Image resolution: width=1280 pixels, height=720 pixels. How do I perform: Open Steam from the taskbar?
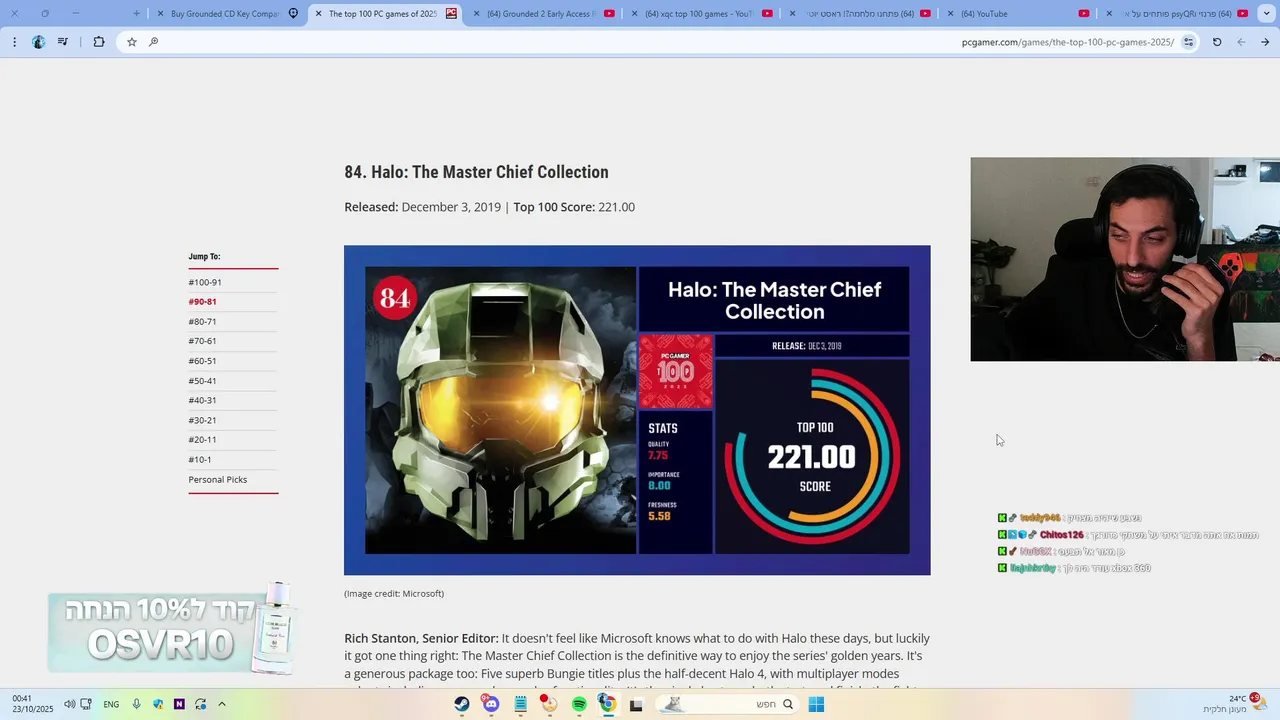point(461,704)
